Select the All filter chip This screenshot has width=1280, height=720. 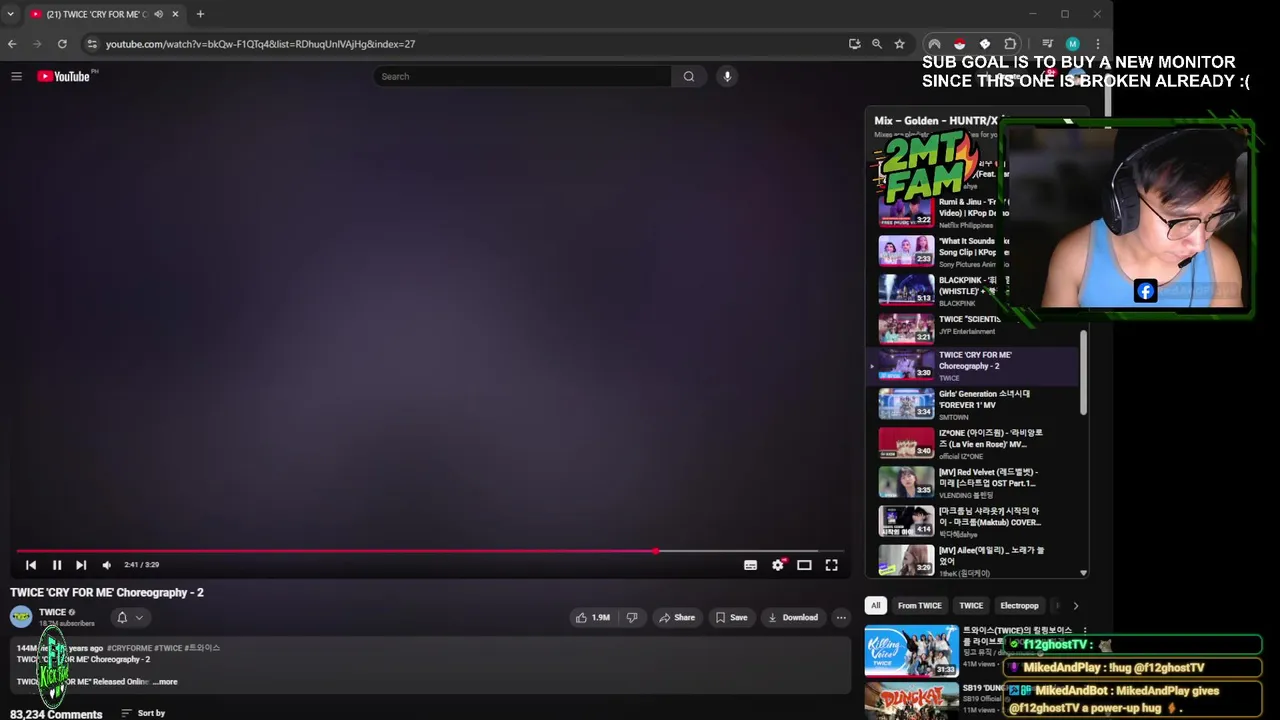coord(875,605)
